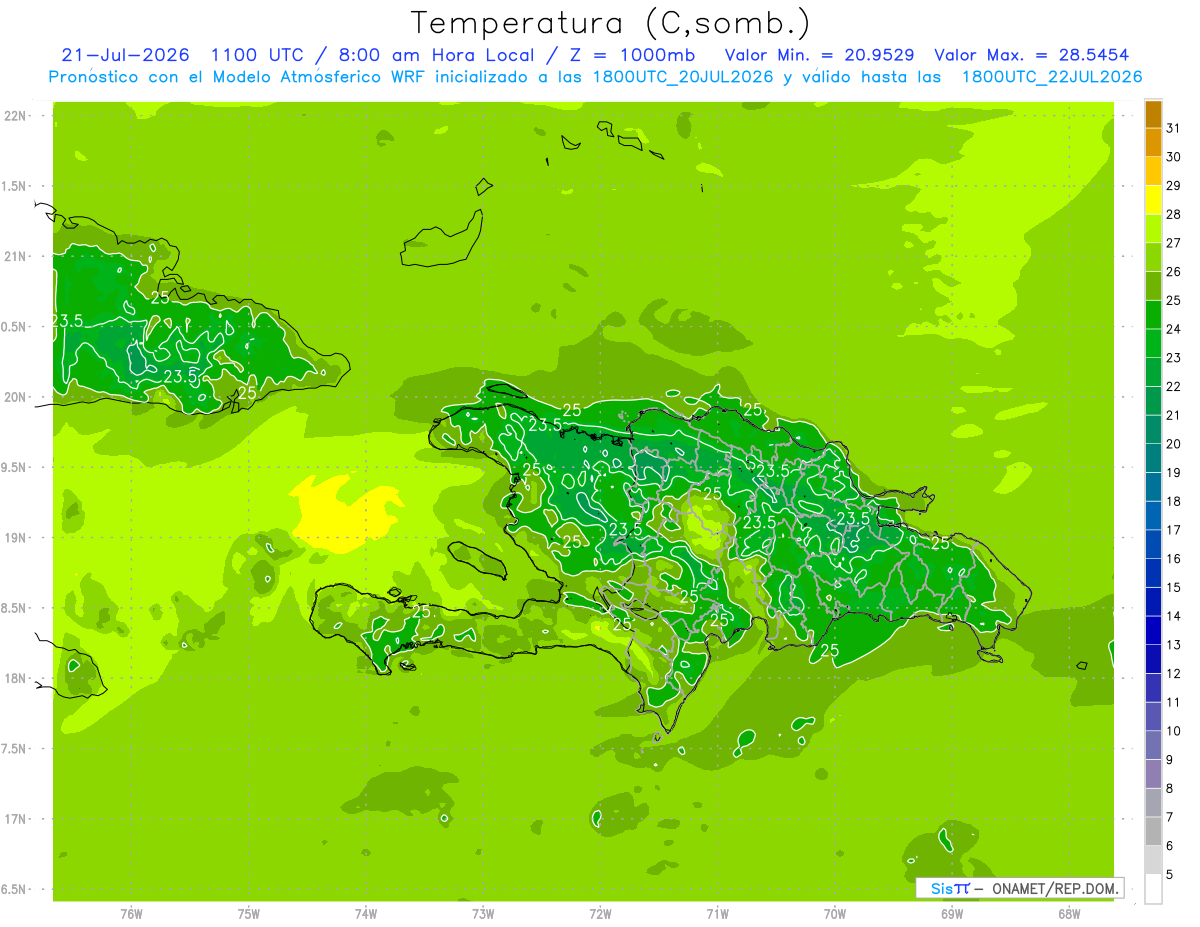The image size is (1200, 927).
Task: Click the "18N" latitude axis label
Action: (15, 678)
